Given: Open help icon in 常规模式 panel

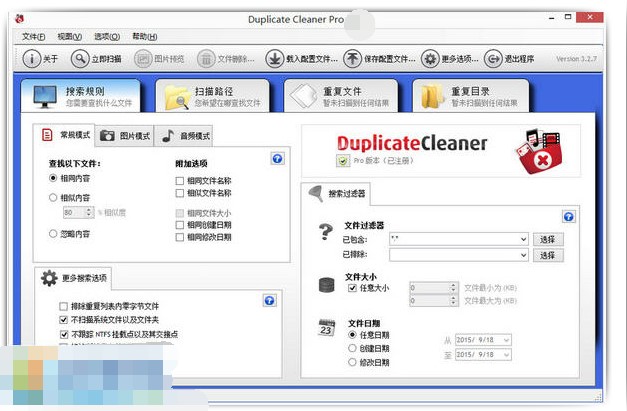Looking at the screenshot, I should coord(277,159).
